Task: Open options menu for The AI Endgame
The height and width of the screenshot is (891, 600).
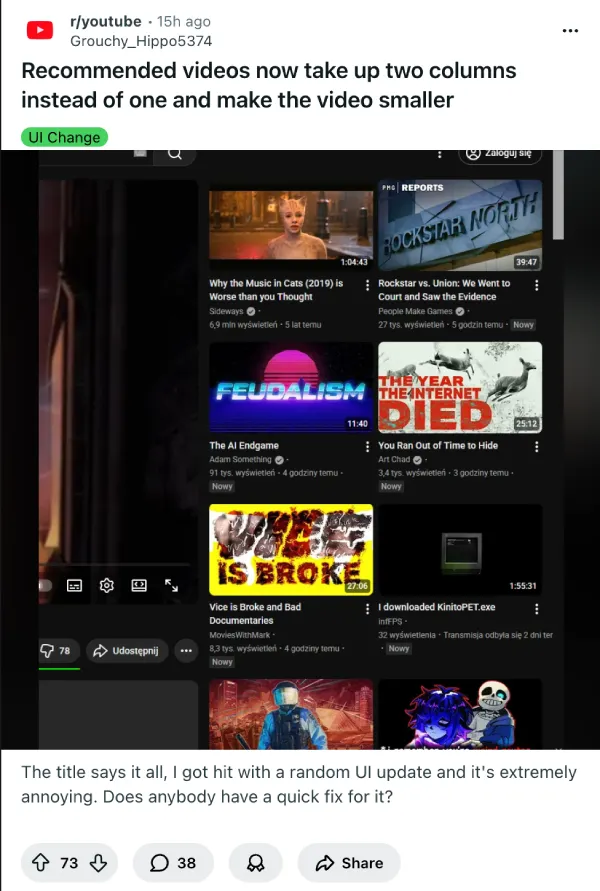Action: (x=368, y=447)
